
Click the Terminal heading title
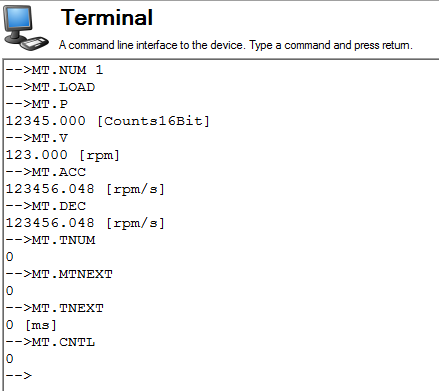107,18
